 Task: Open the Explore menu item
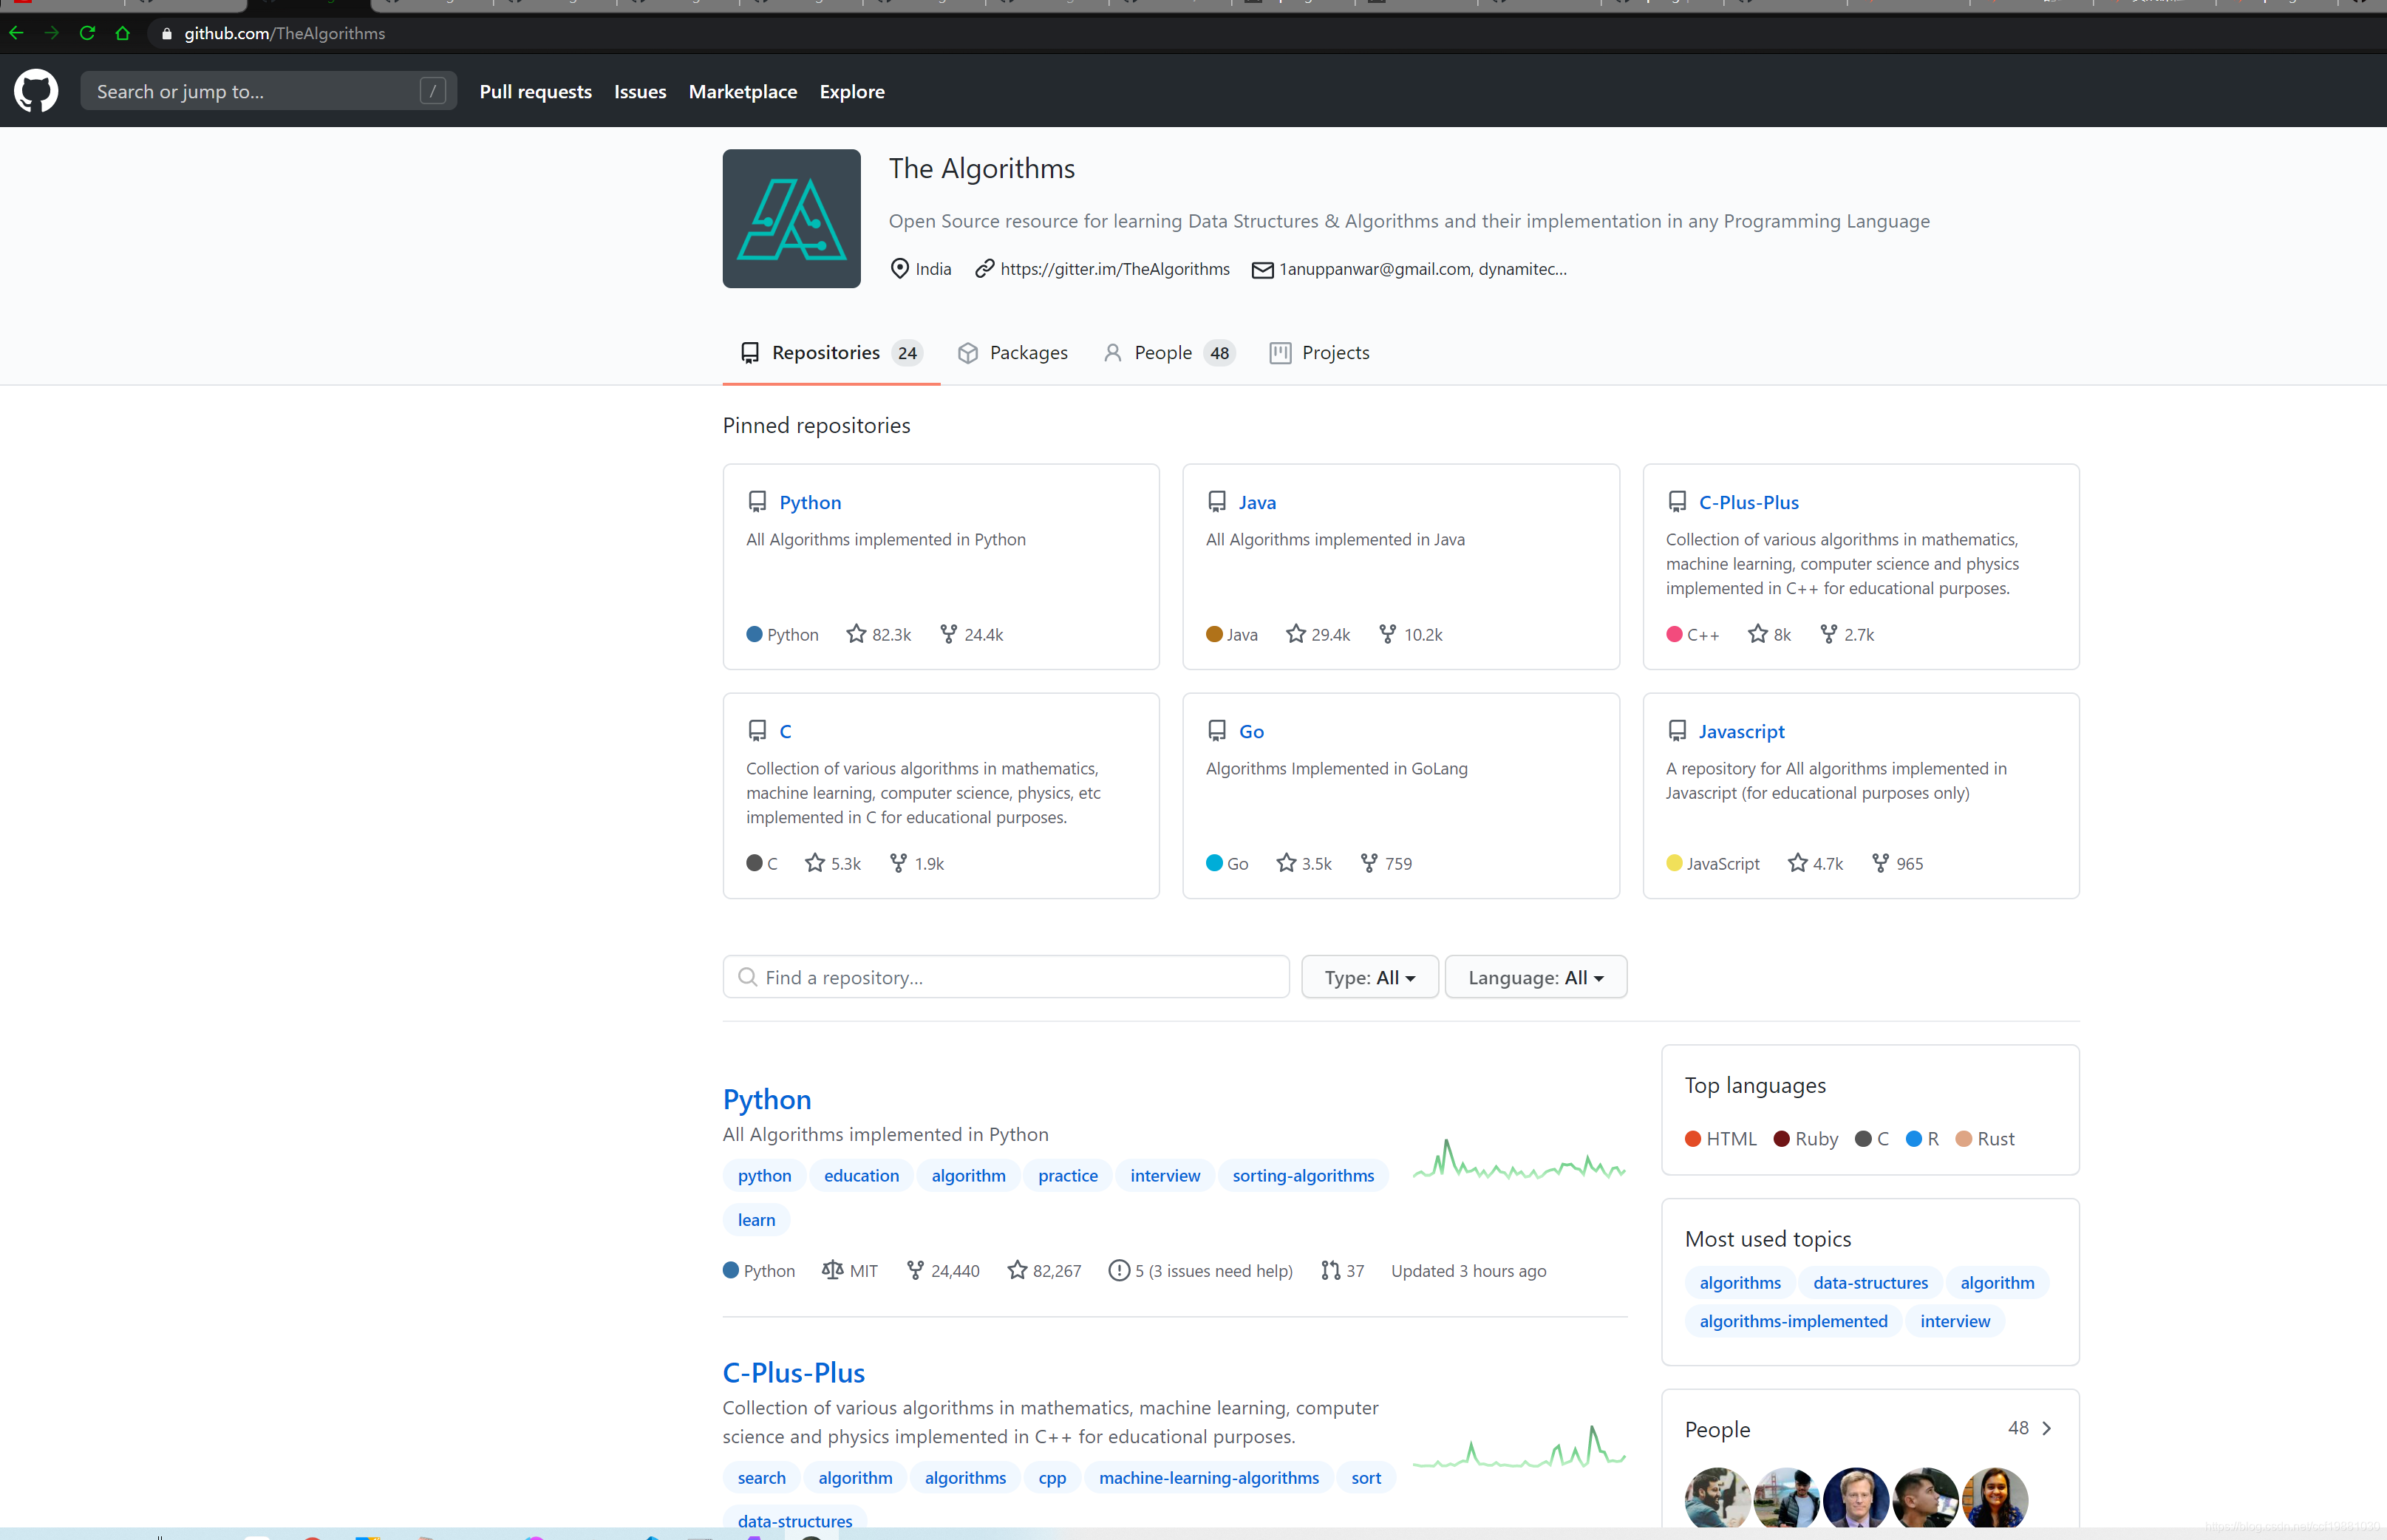pyautogui.click(x=851, y=91)
